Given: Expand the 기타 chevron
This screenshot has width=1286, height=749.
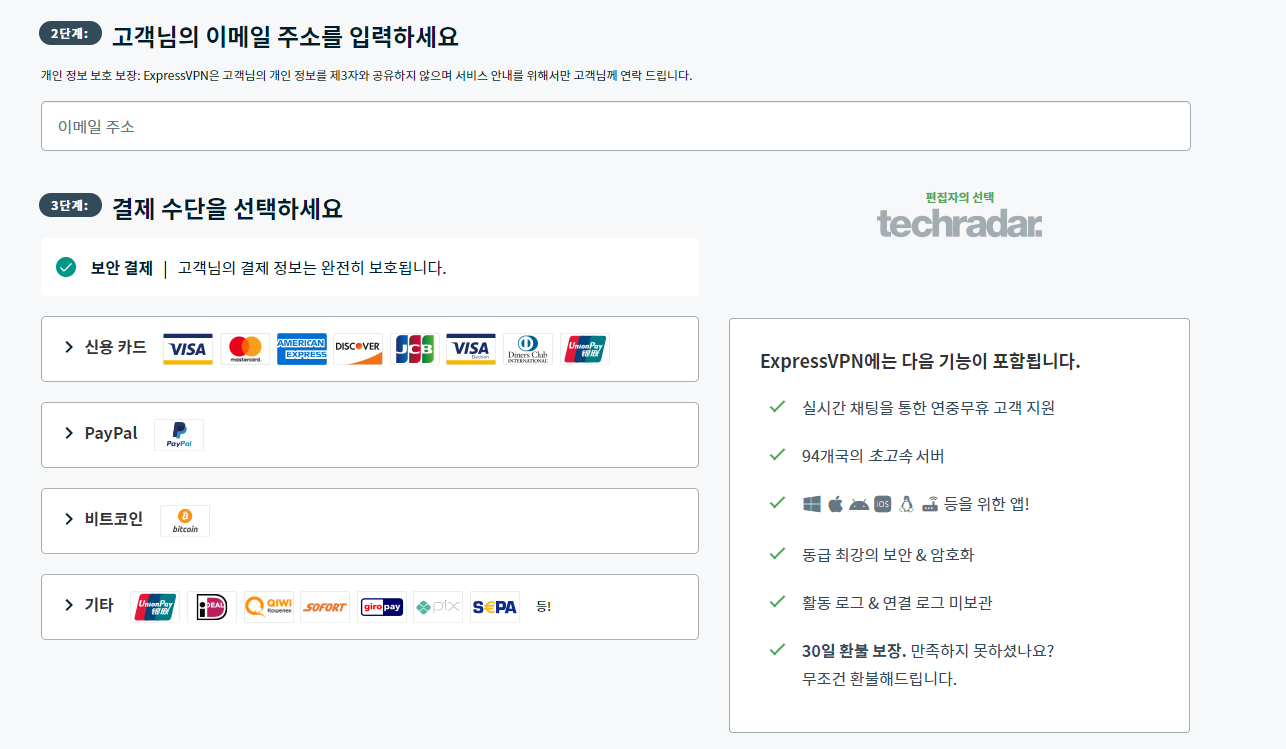Looking at the screenshot, I should pyautogui.click(x=69, y=605).
